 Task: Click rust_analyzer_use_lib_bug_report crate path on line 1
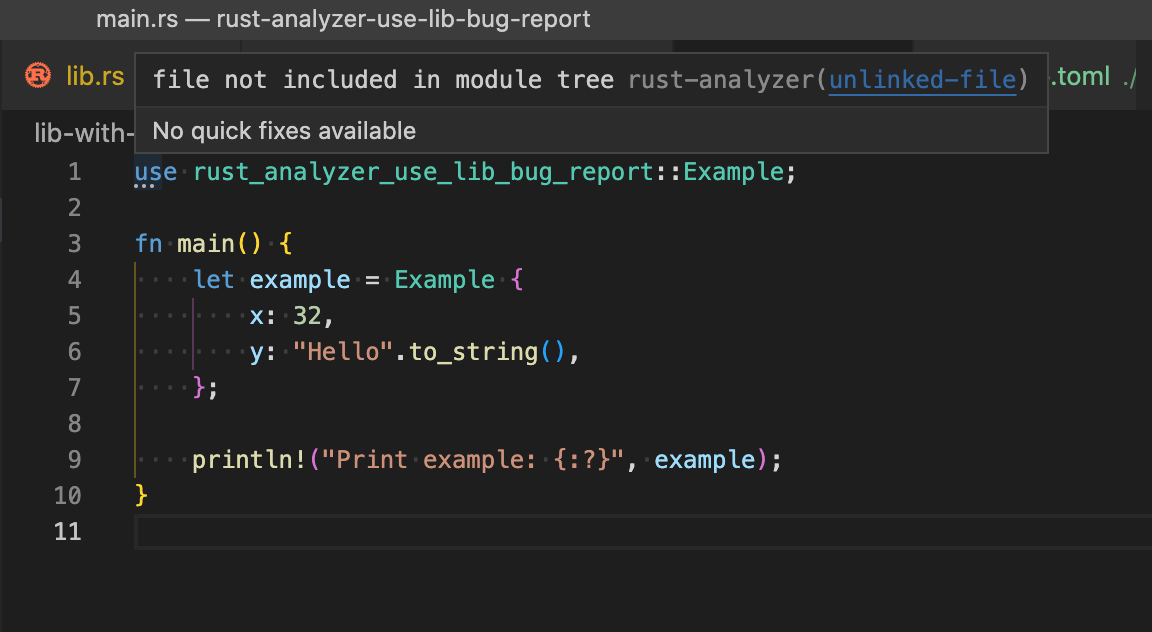pyautogui.click(x=423, y=172)
